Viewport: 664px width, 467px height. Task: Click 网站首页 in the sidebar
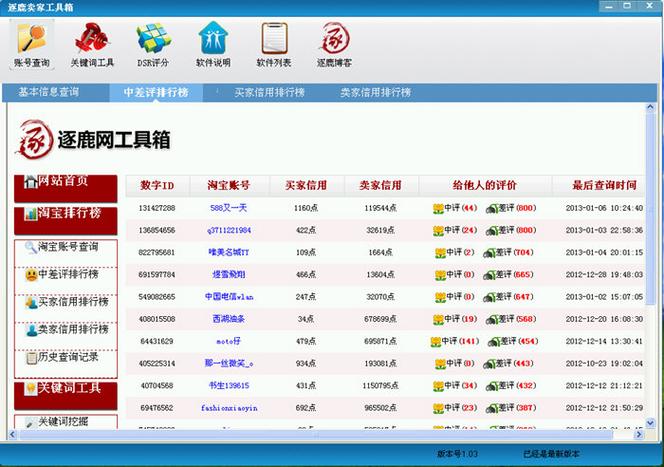[x=65, y=182]
